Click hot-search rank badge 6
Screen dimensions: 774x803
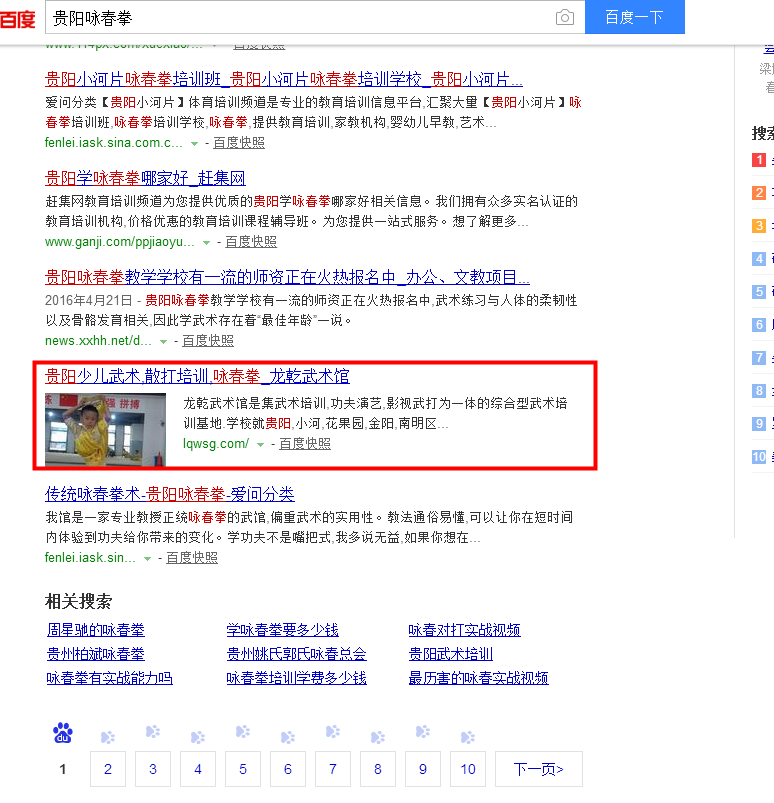click(x=759, y=325)
